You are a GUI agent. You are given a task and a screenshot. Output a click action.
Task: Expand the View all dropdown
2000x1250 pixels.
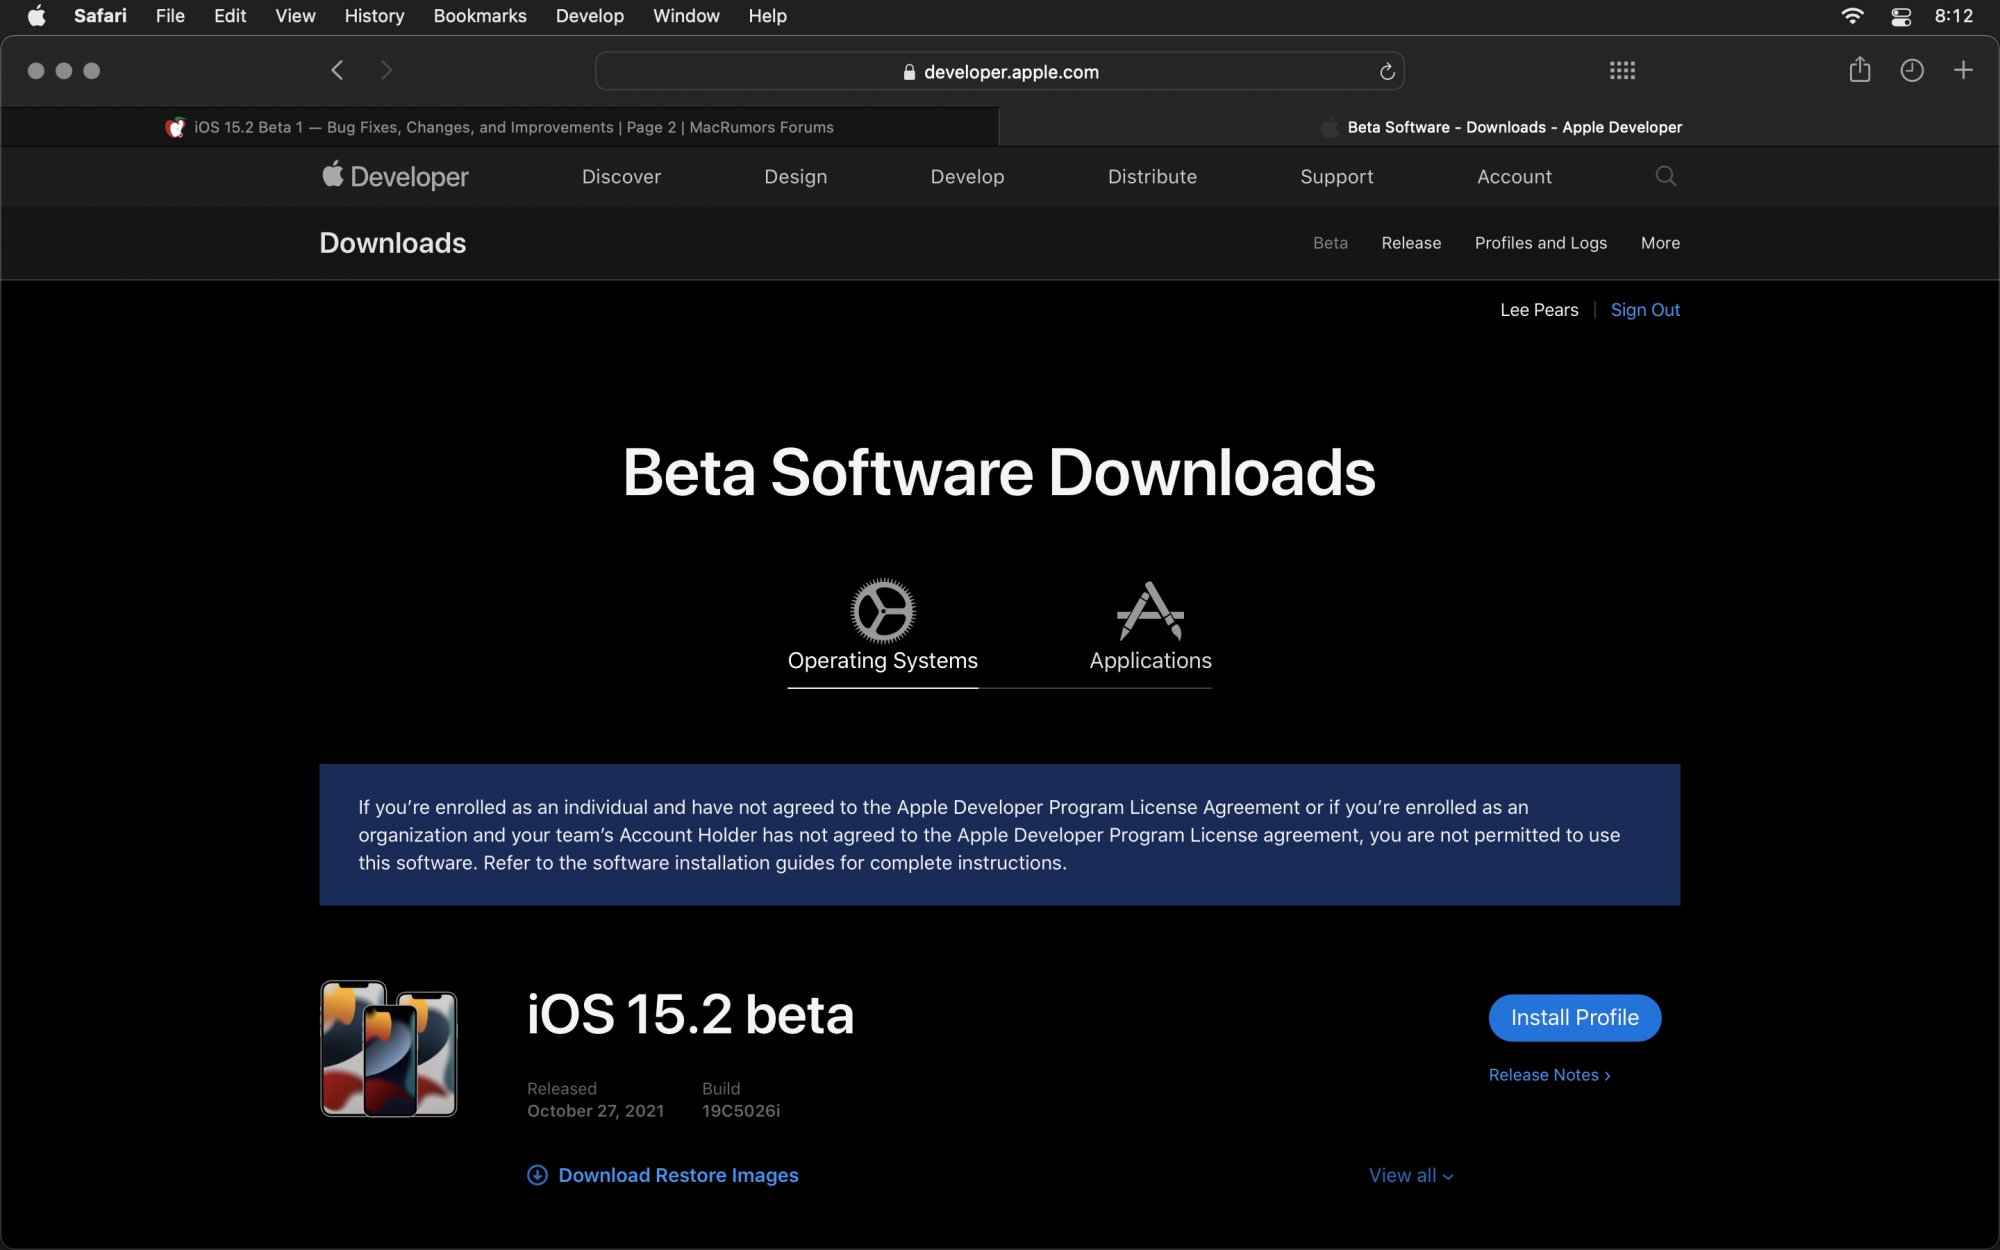(1410, 1175)
